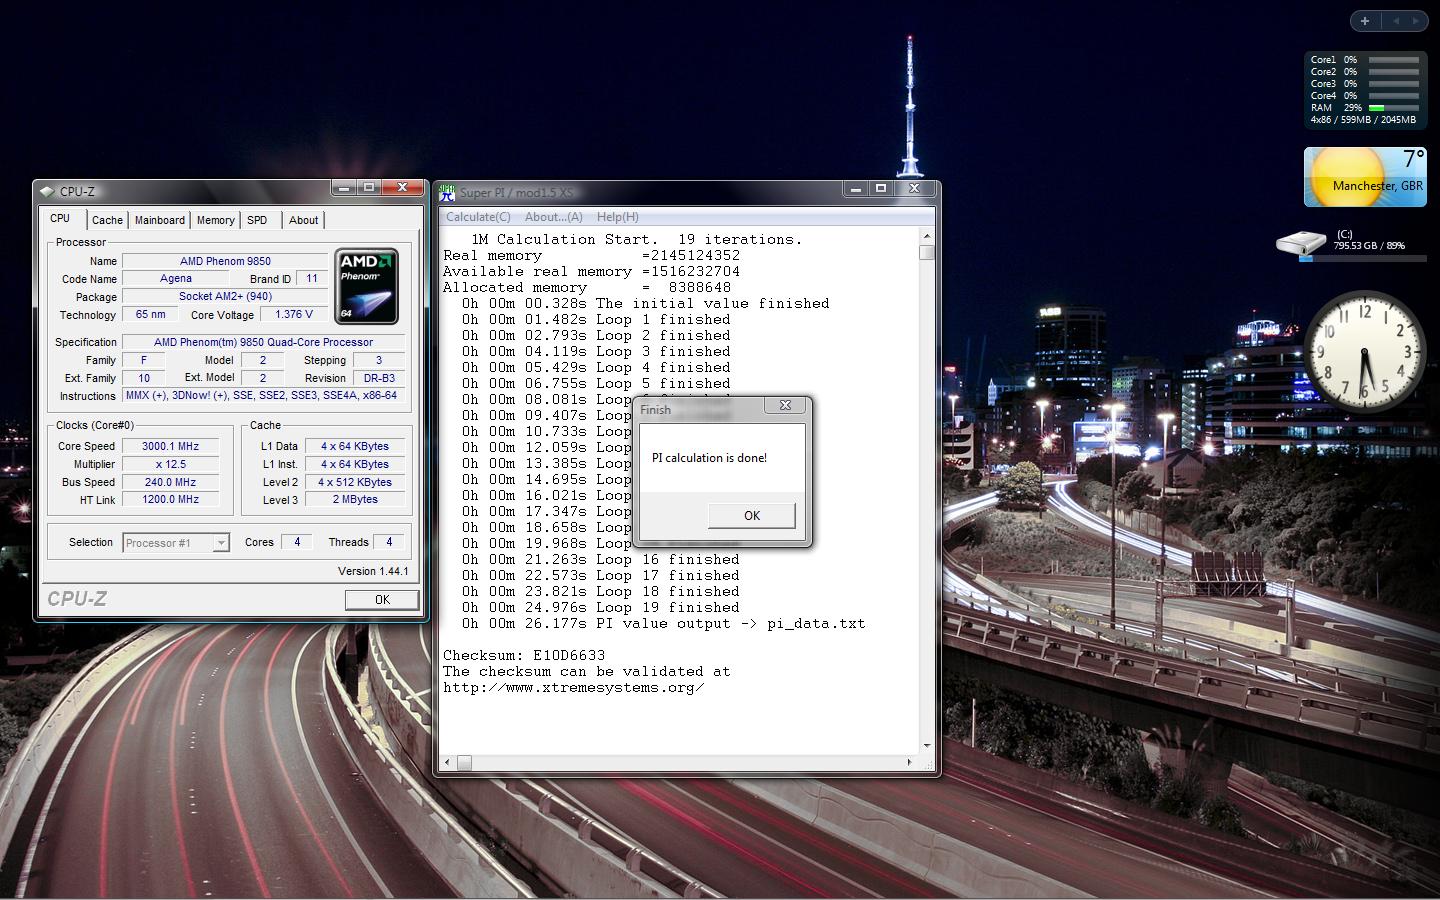Click the Super PI title bar icon
The height and width of the screenshot is (900, 1440).
point(447,192)
